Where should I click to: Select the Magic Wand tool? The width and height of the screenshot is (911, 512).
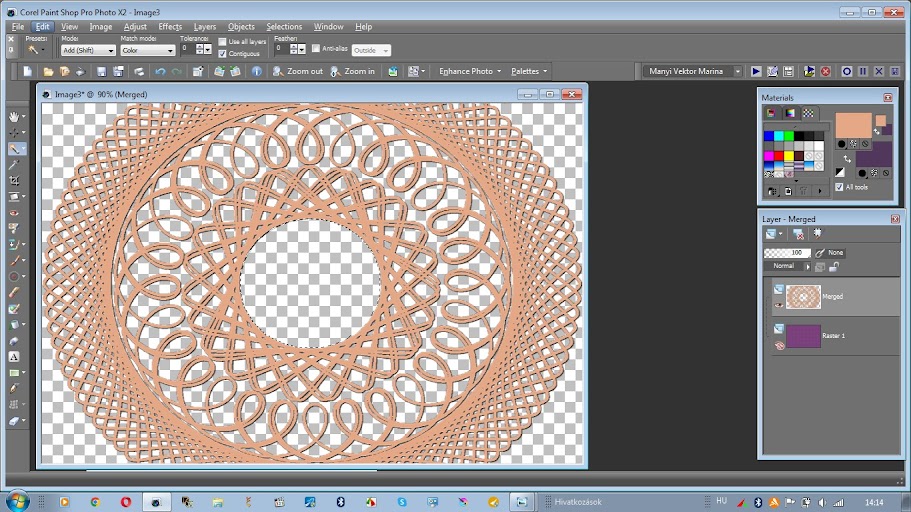click(x=14, y=148)
